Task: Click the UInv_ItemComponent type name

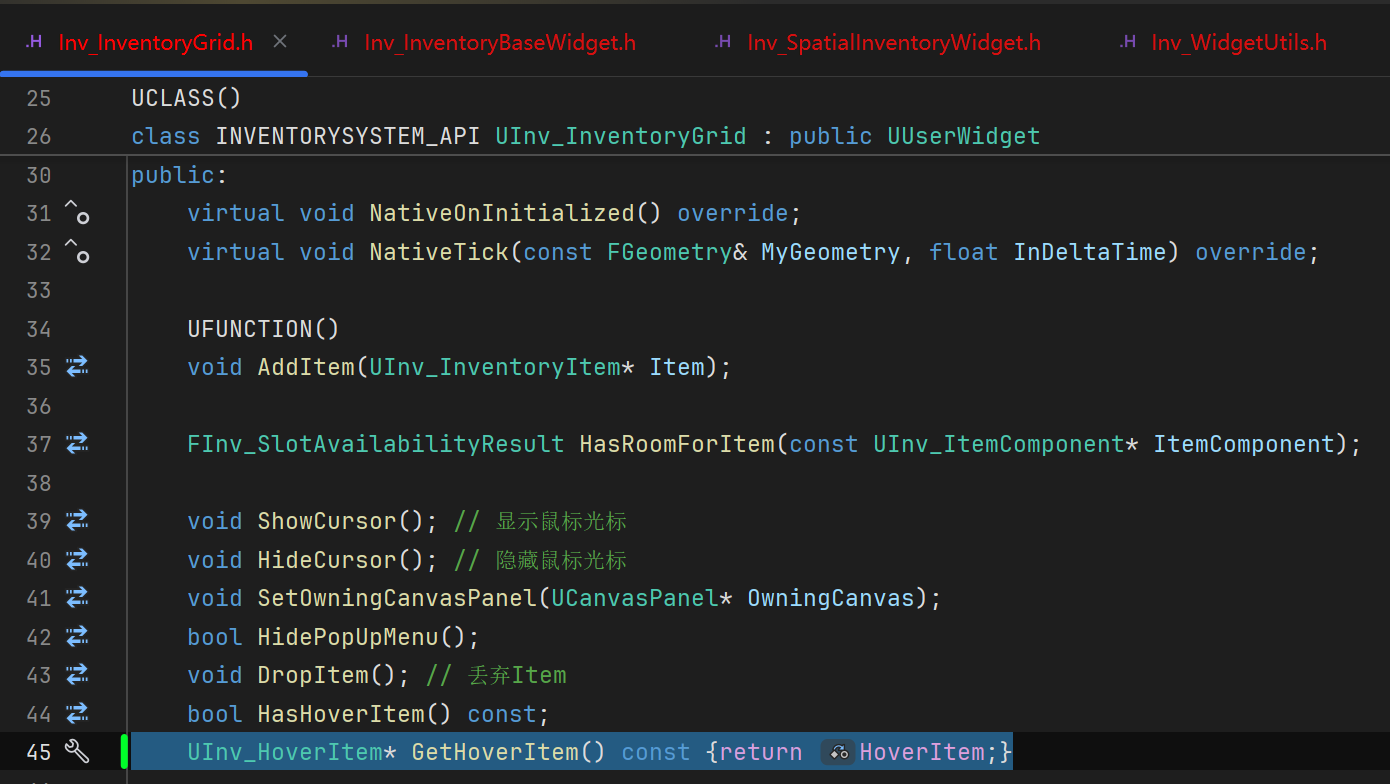Action: tap(999, 444)
